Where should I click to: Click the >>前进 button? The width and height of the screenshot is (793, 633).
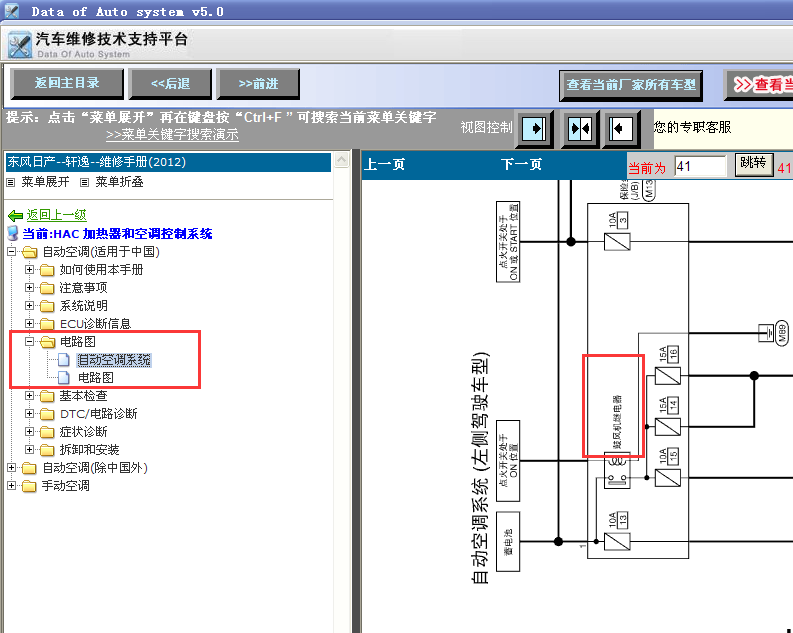pos(258,83)
